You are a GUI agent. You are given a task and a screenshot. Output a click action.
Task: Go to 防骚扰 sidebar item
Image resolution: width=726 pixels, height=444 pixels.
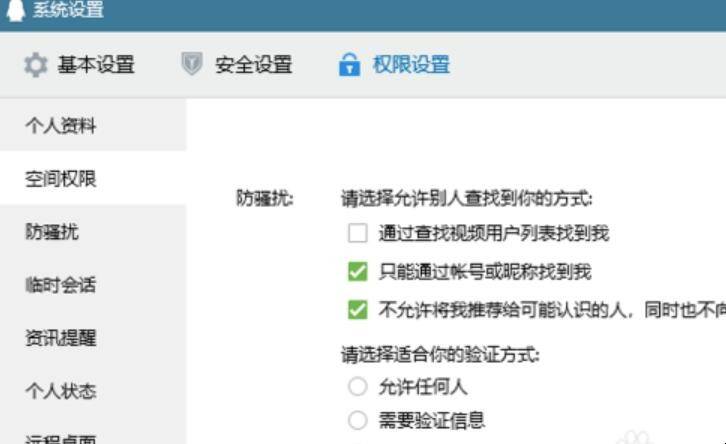pos(93,231)
